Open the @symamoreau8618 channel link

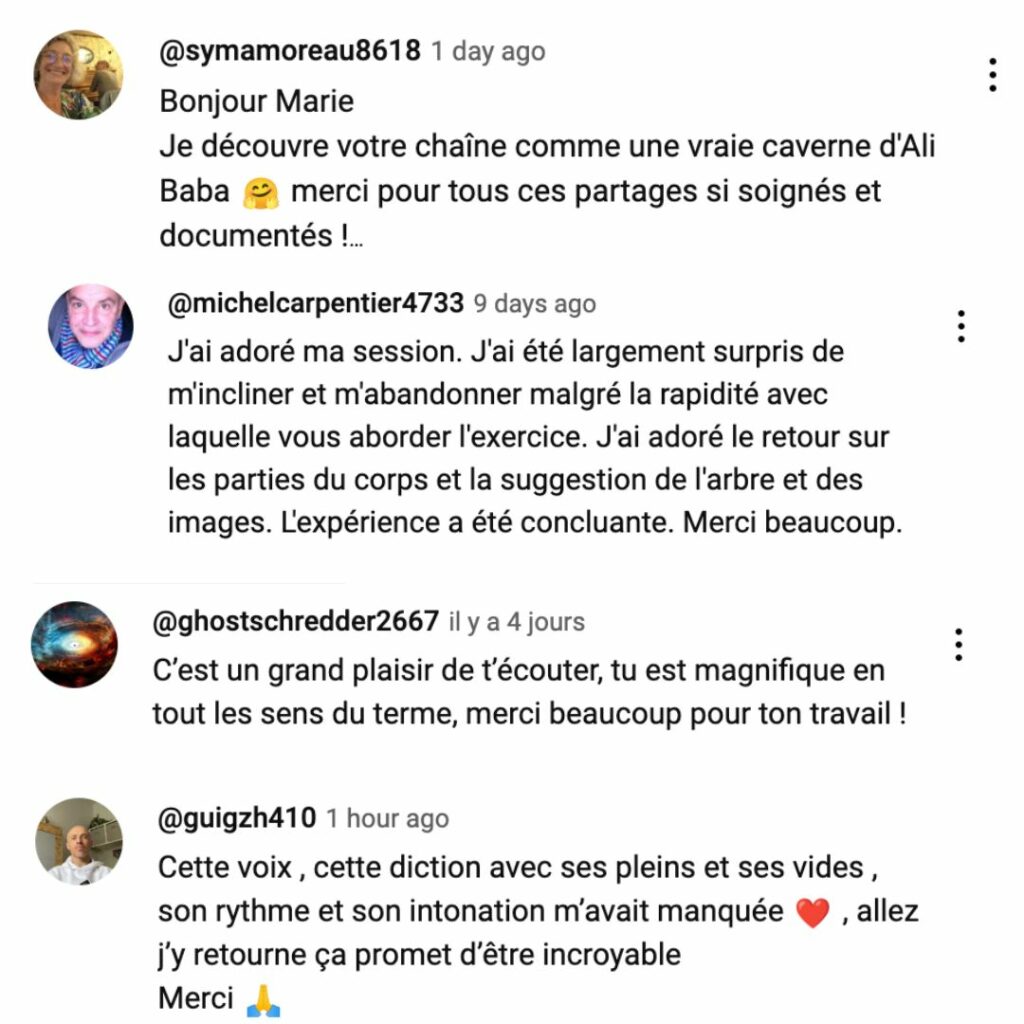click(290, 50)
